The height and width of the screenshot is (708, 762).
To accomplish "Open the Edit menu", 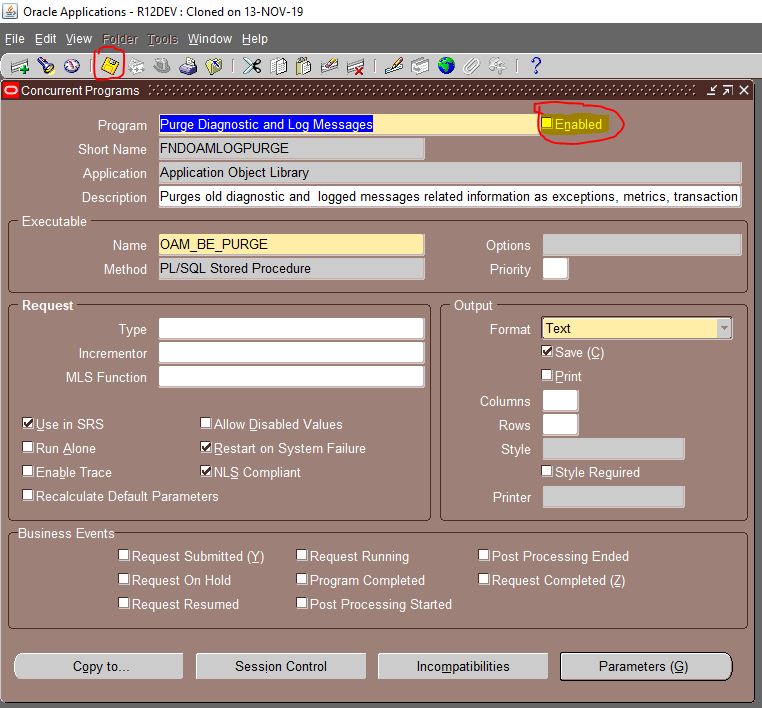I will point(45,39).
